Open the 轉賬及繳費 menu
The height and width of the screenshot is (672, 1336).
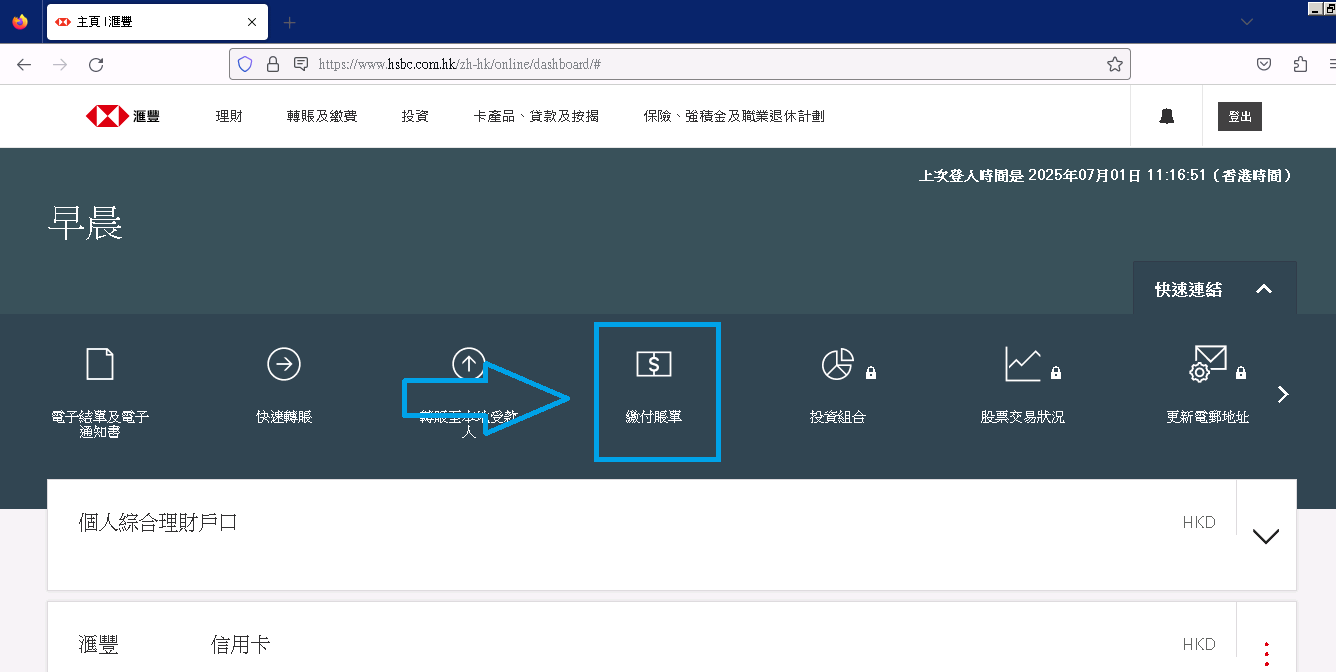(322, 117)
